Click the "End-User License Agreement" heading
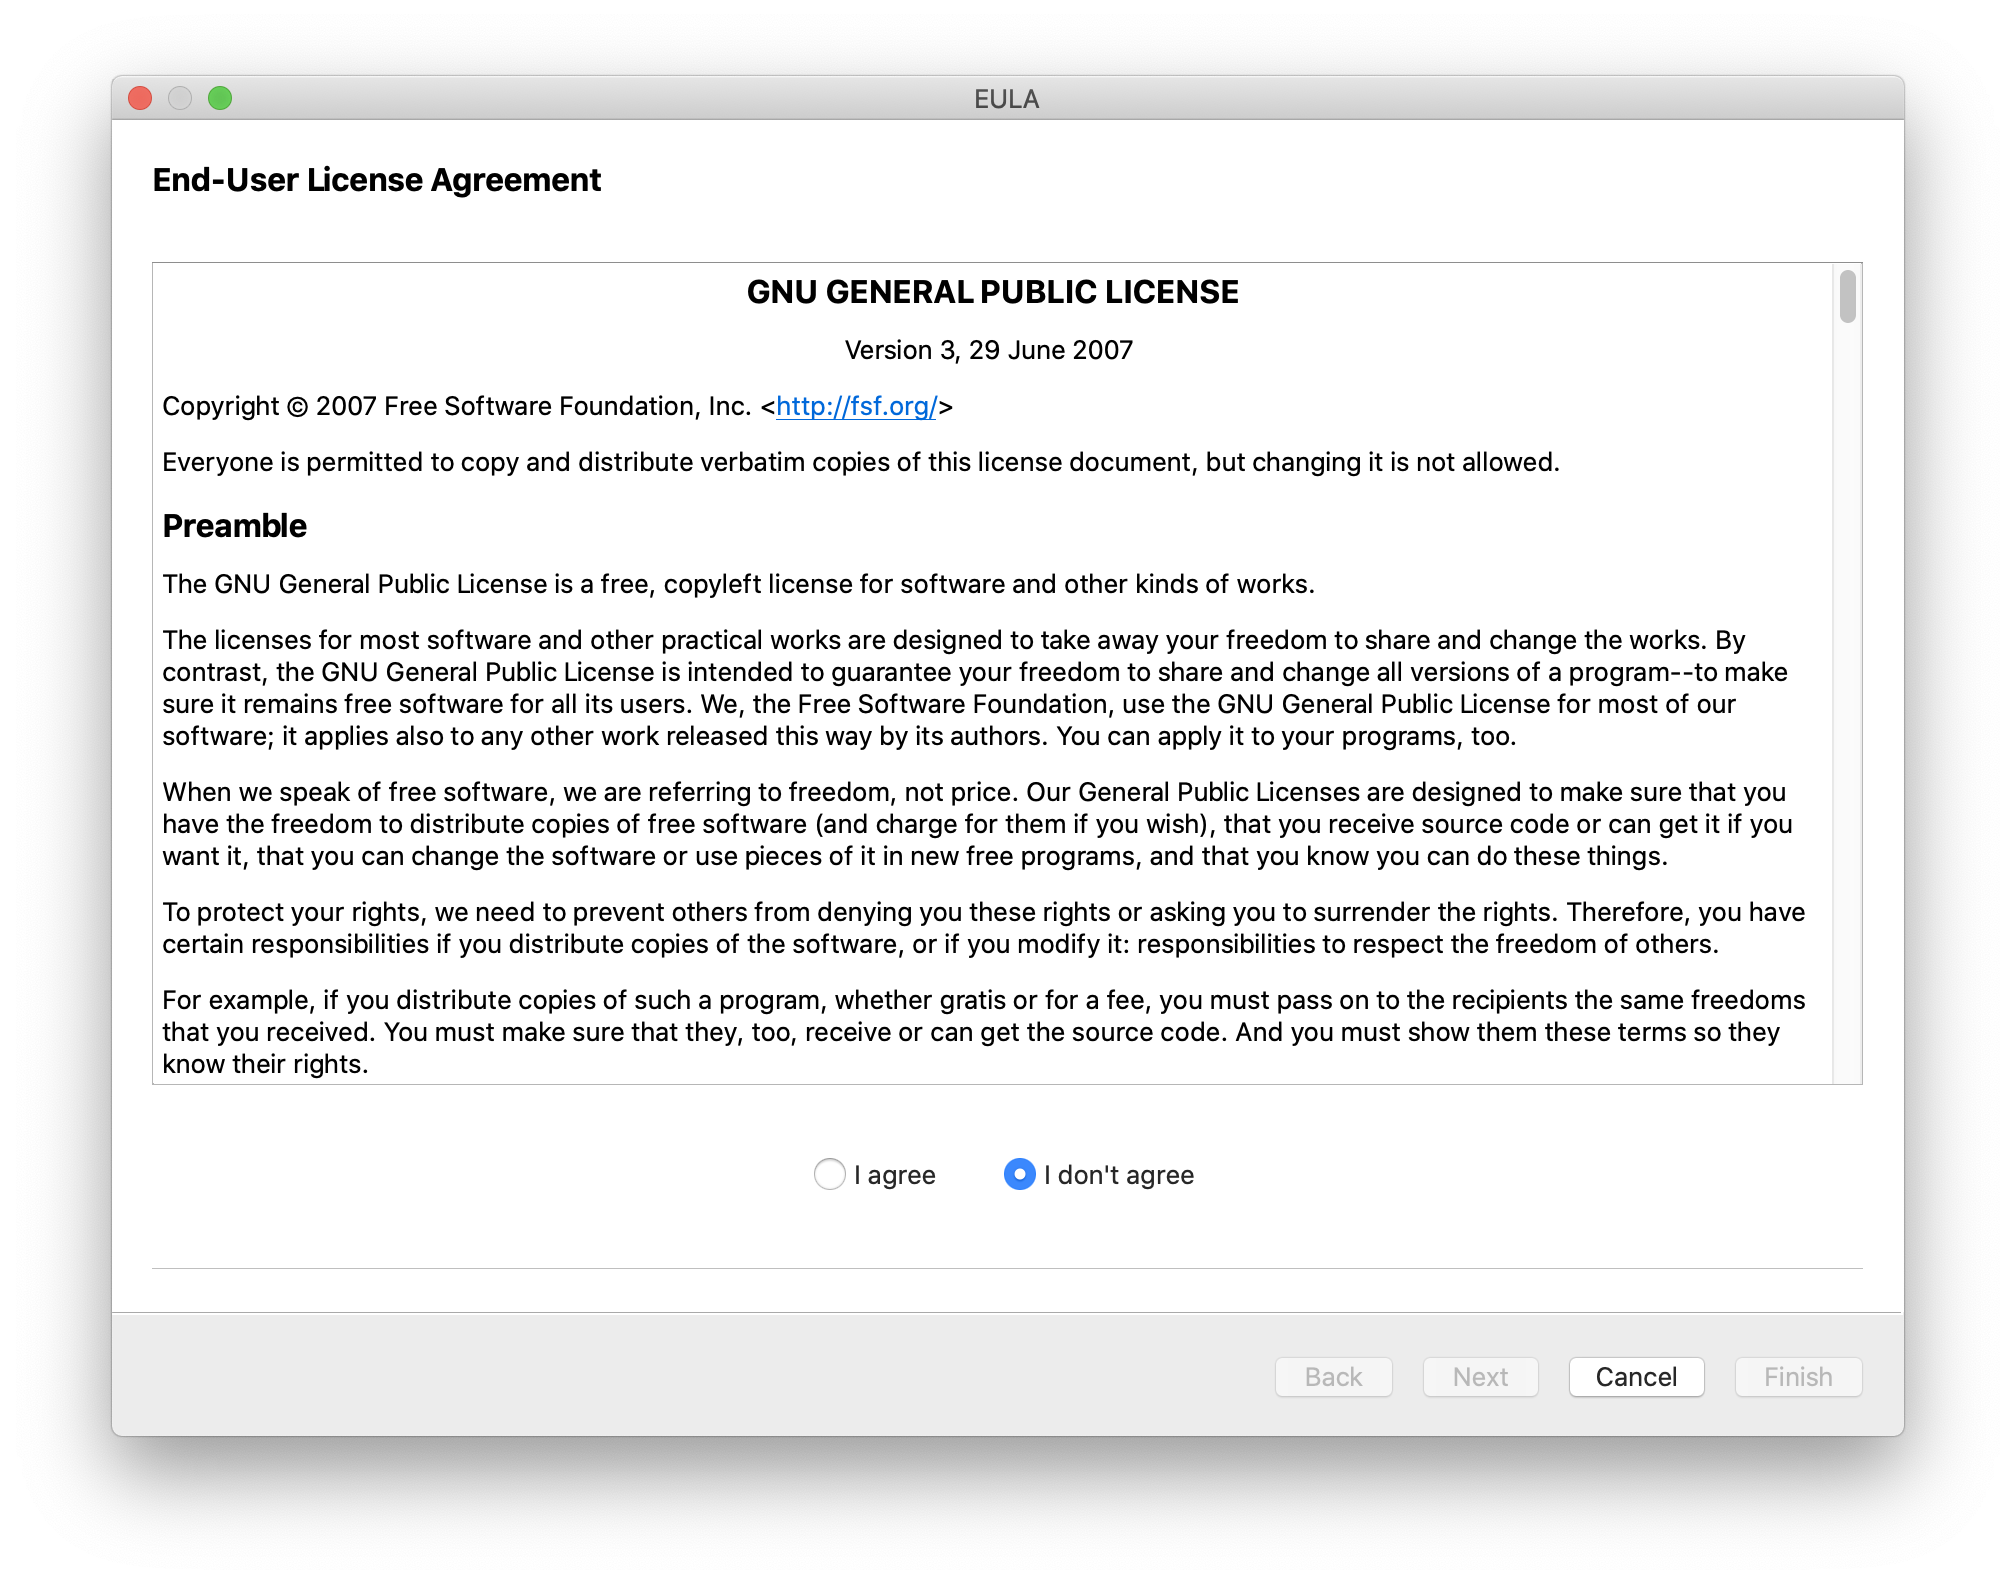The image size is (2016, 1584). point(376,180)
